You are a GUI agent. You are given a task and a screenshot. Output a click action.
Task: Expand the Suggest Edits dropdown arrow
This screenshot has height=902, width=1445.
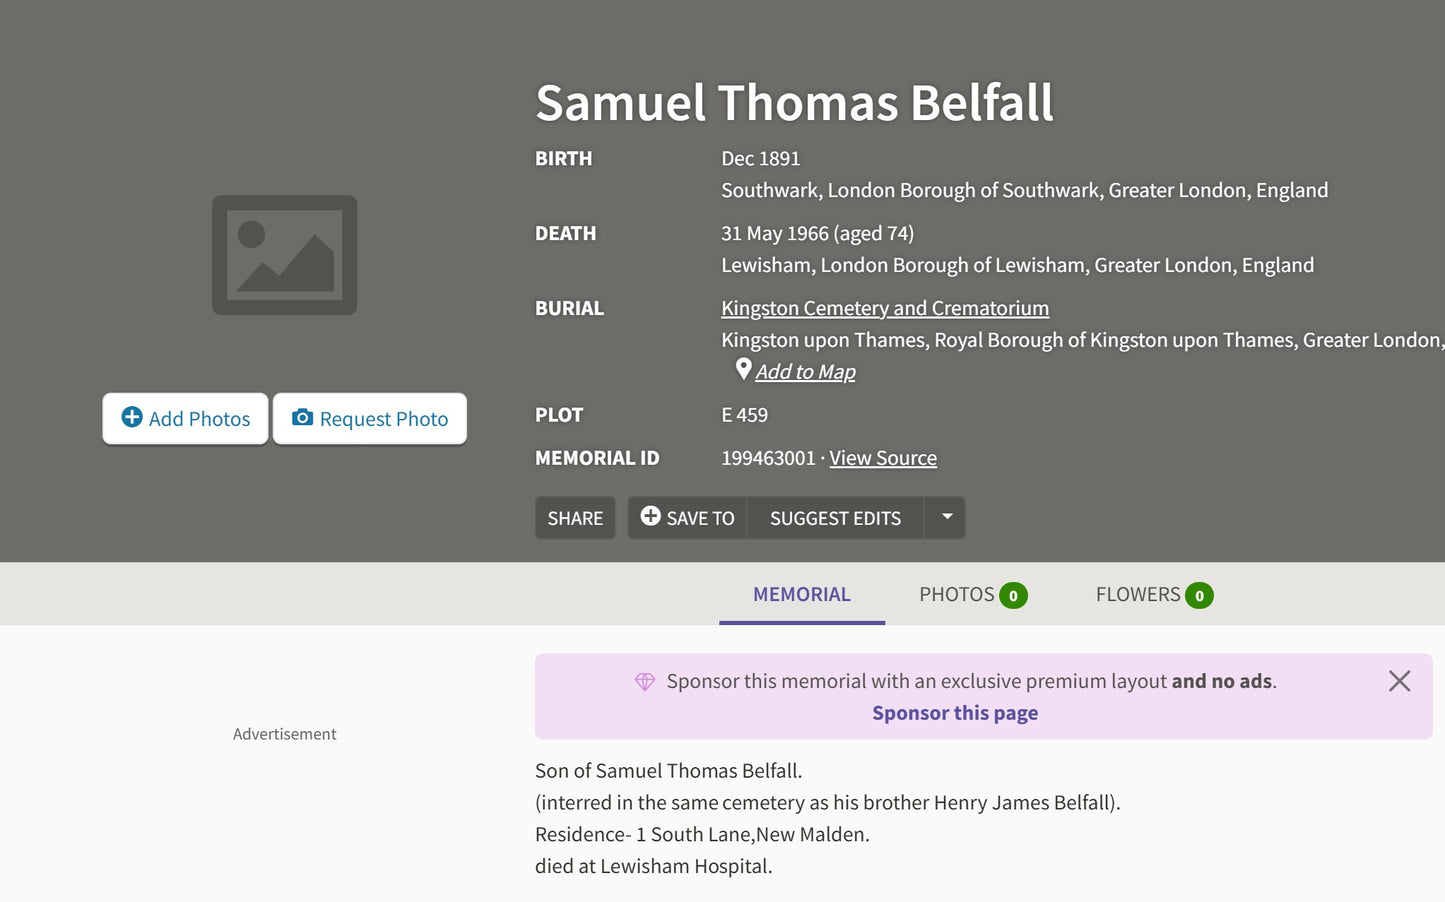click(946, 517)
